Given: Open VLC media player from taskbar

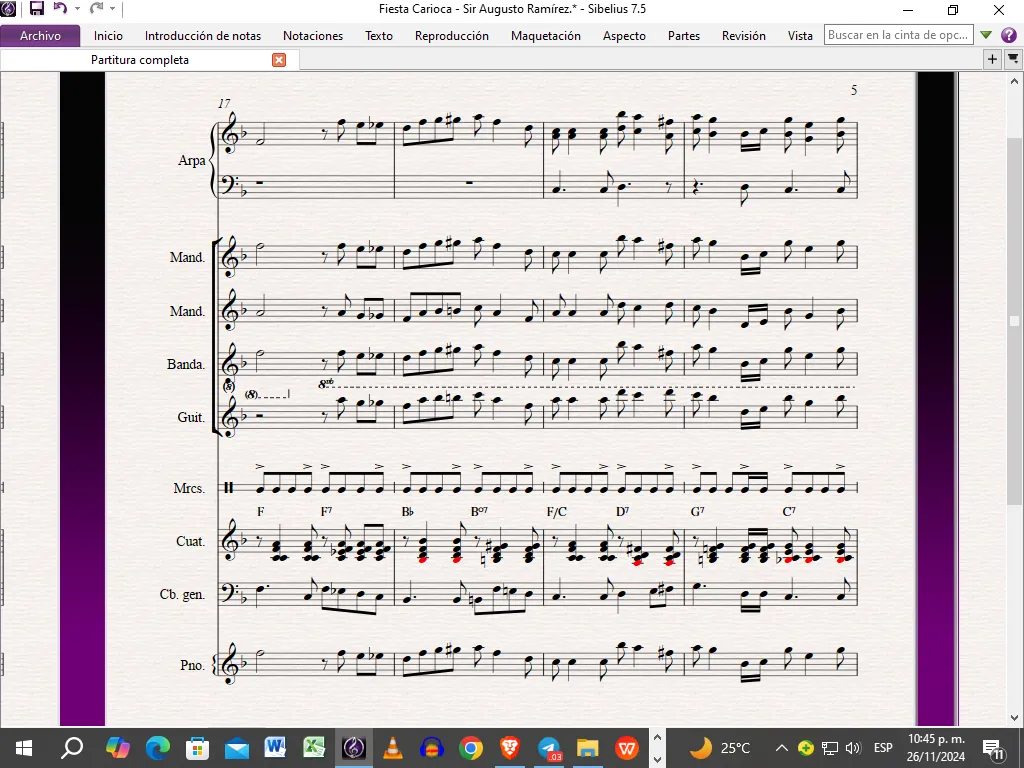Looking at the screenshot, I should pyautogui.click(x=392, y=748).
